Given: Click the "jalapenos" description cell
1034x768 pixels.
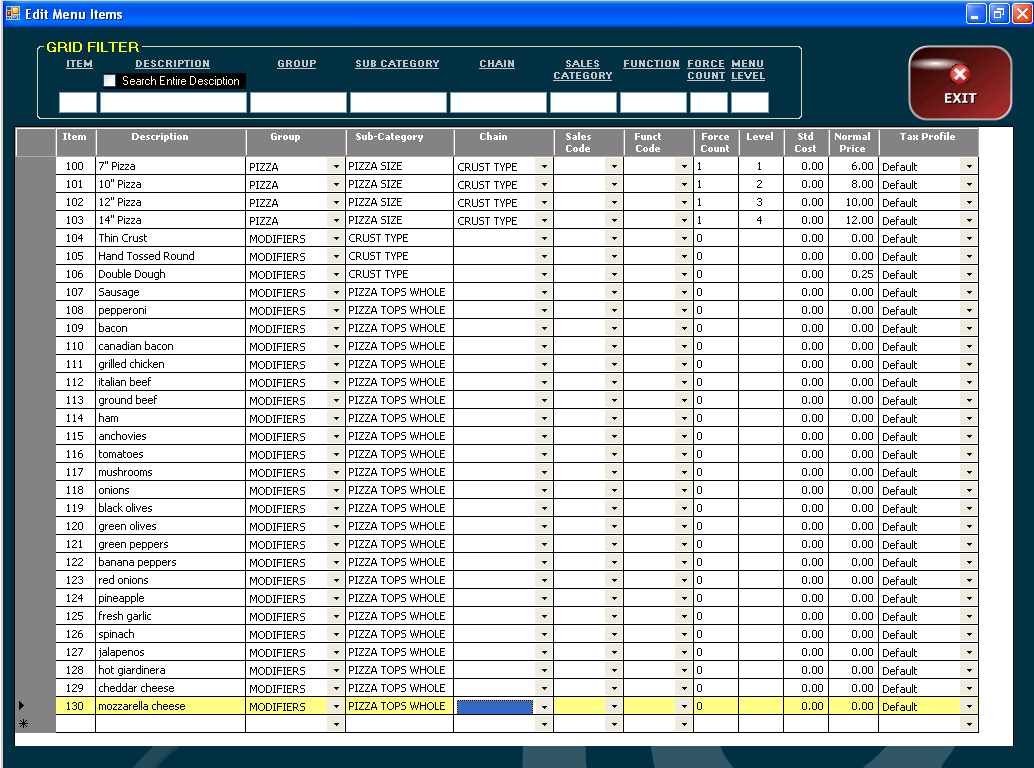Looking at the screenshot, I should (x=171, y=653).
